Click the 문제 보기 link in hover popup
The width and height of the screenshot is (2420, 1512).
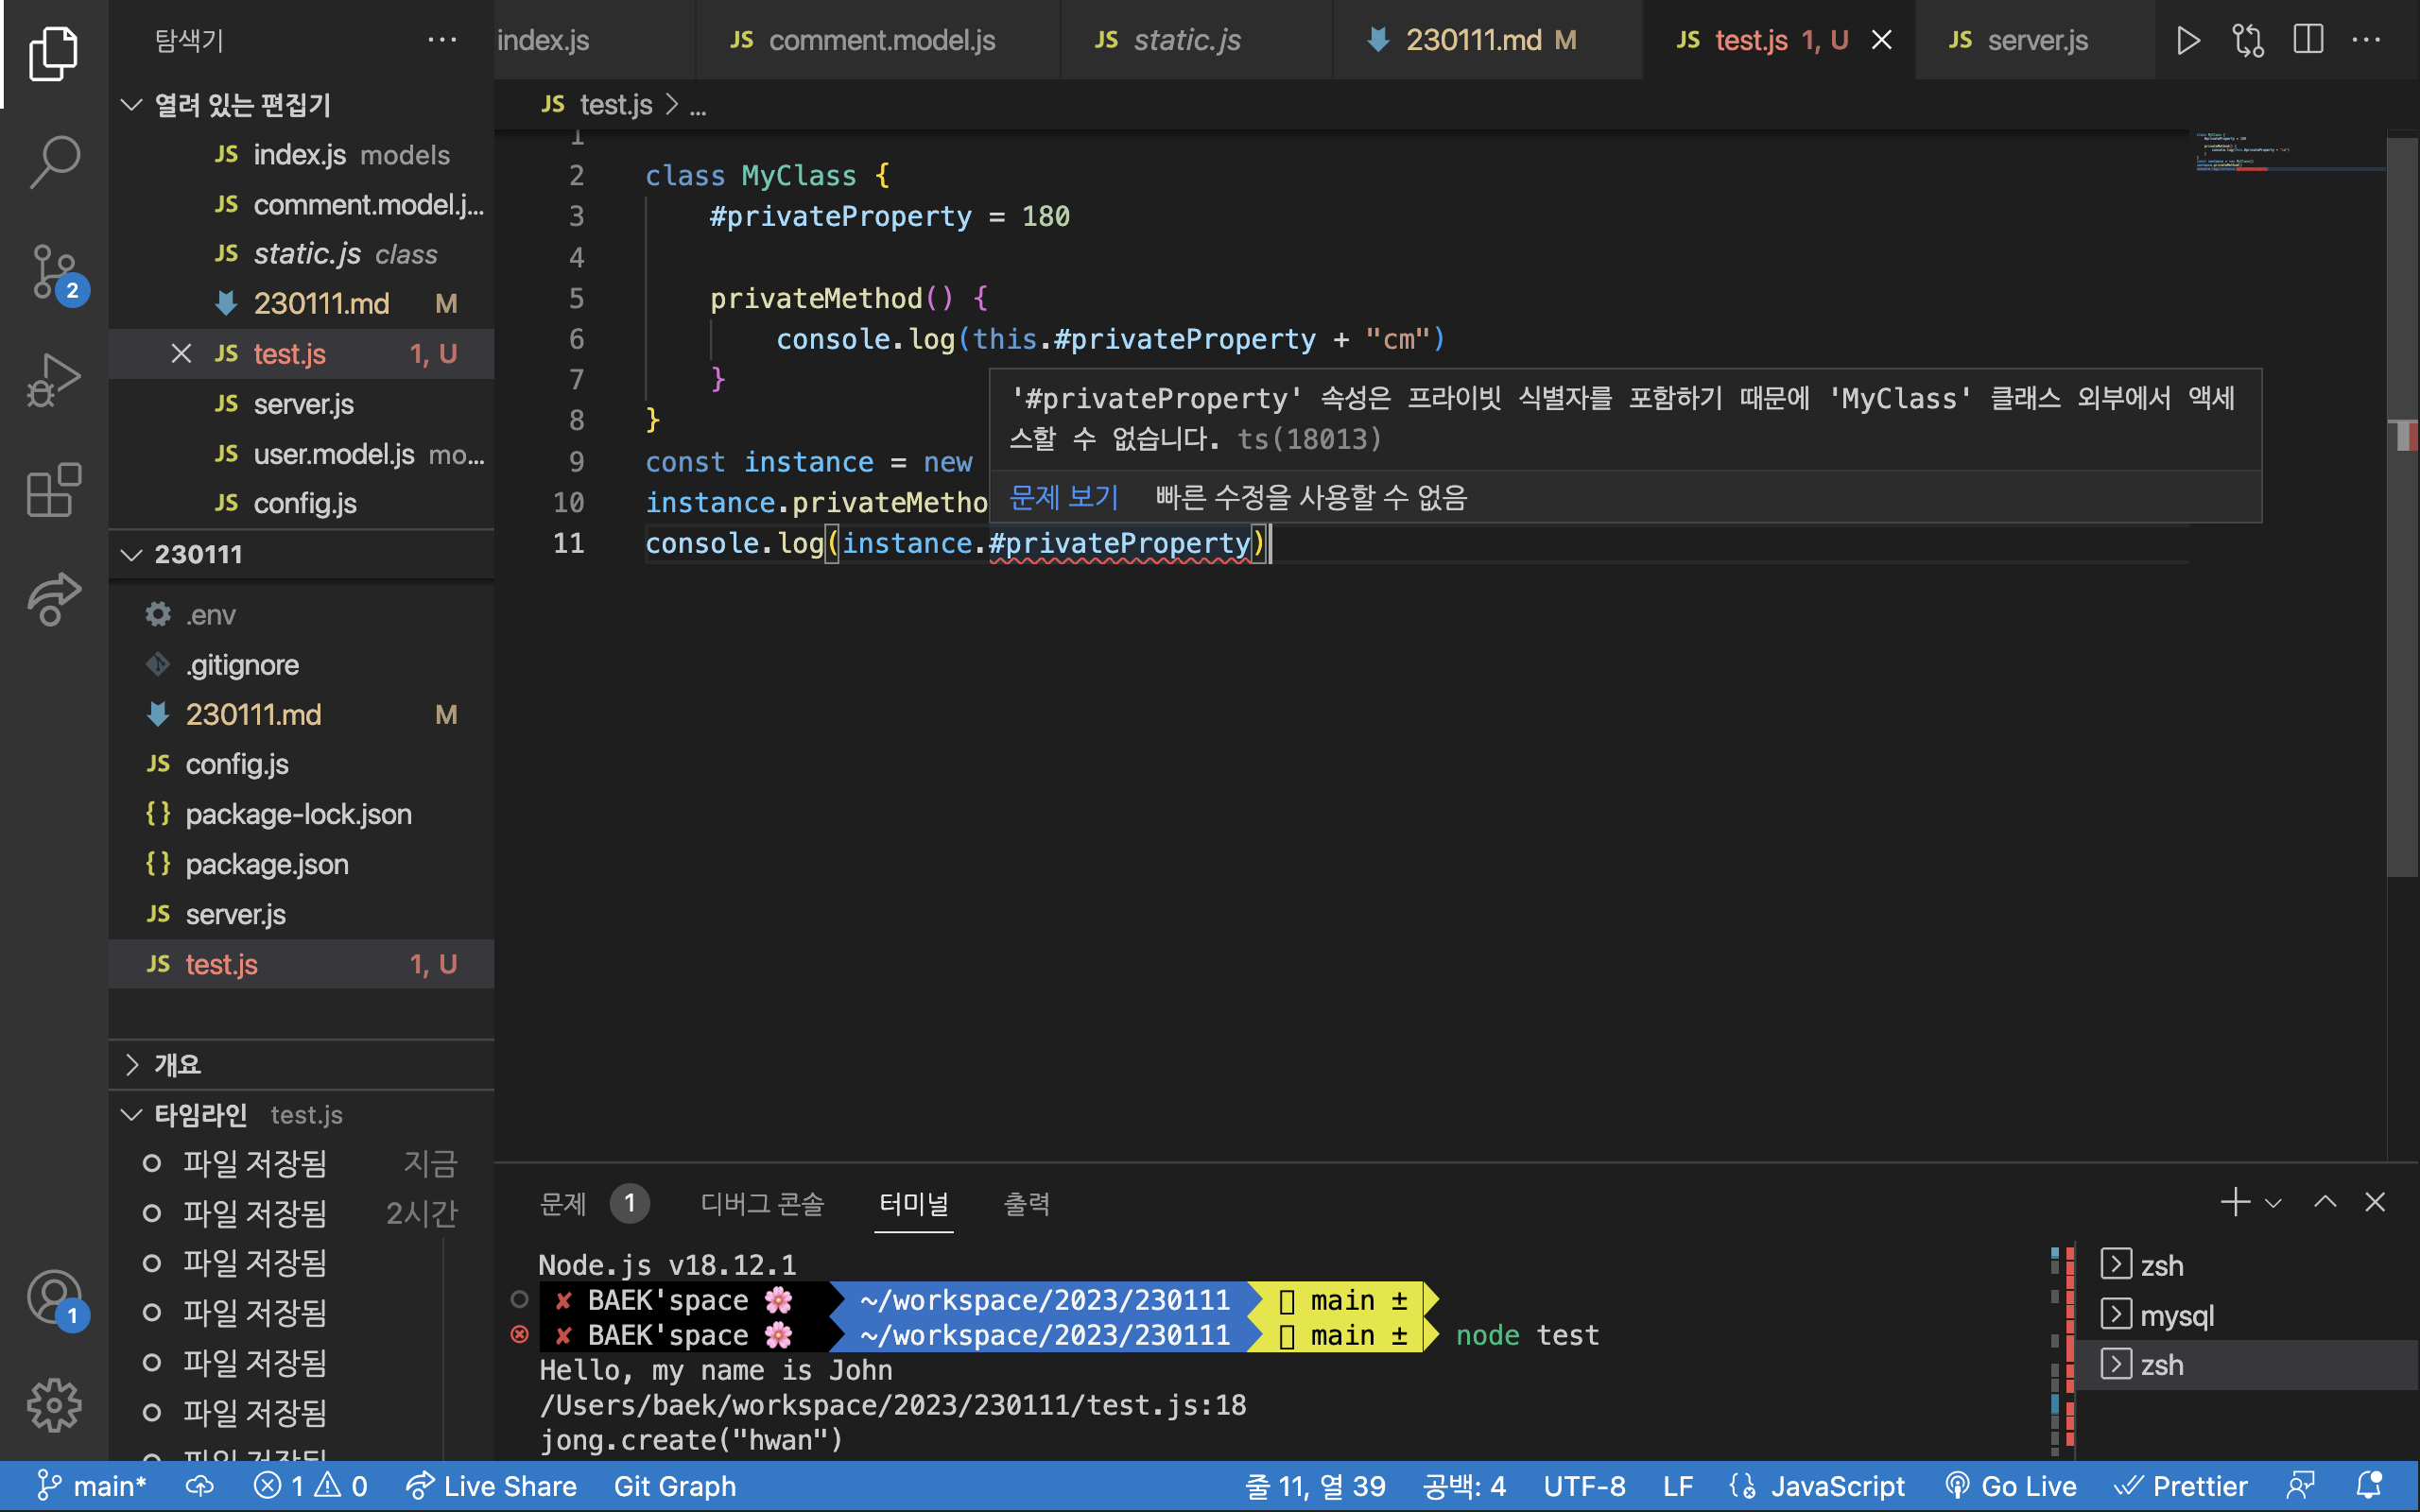pyautogui.click(x=1063, y=497)
